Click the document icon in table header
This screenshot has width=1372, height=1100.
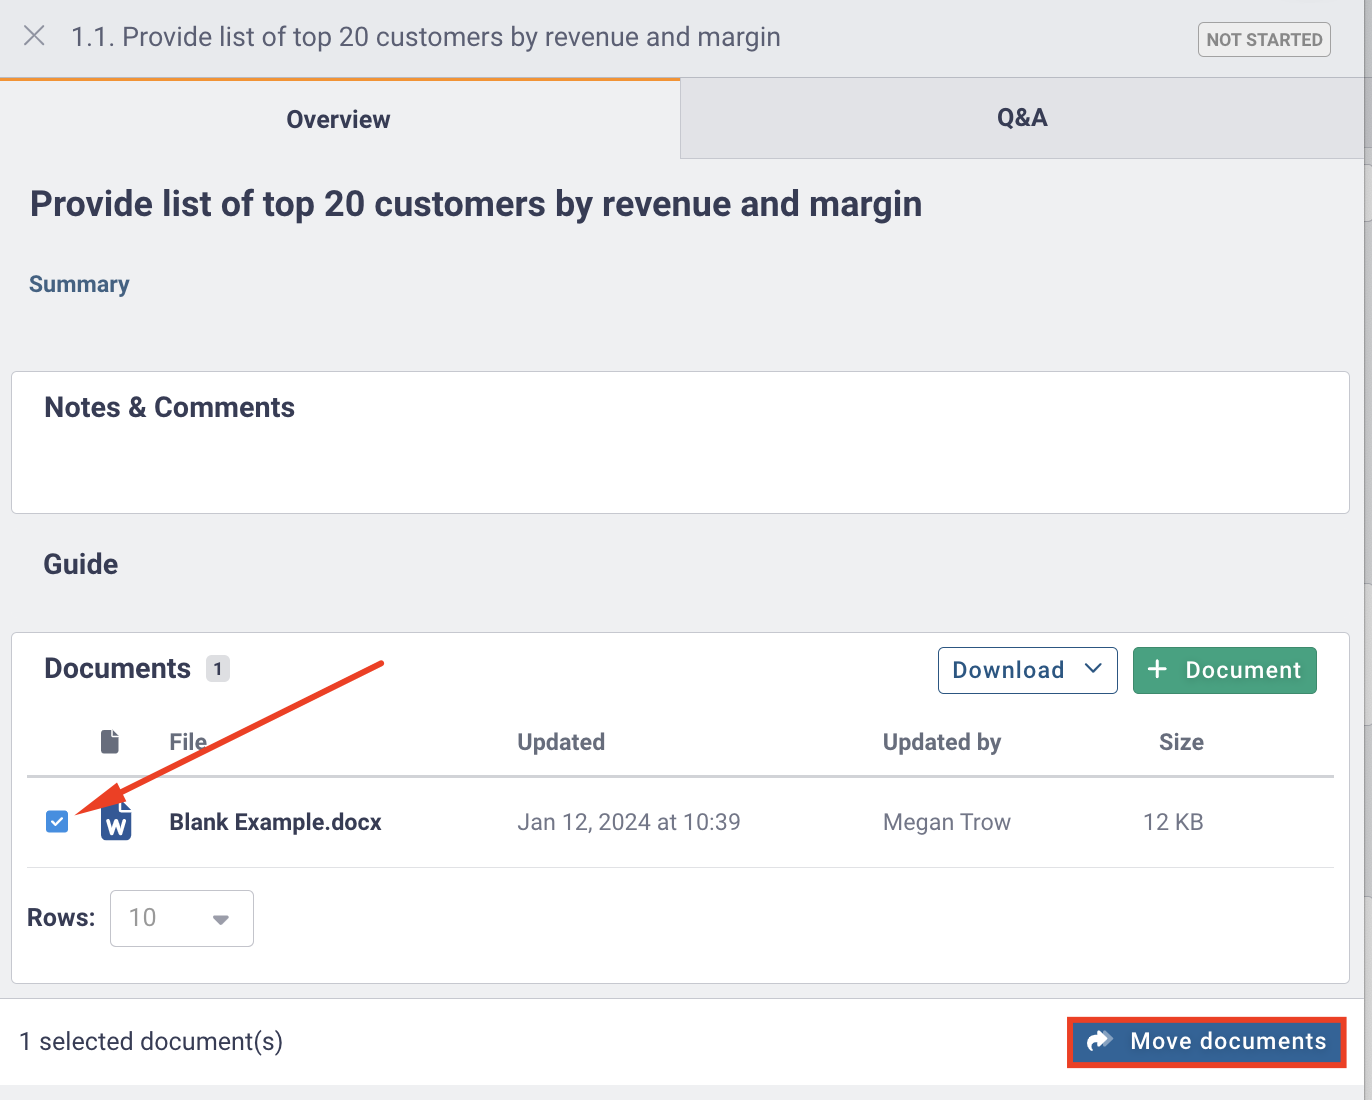tap(110, 742)
